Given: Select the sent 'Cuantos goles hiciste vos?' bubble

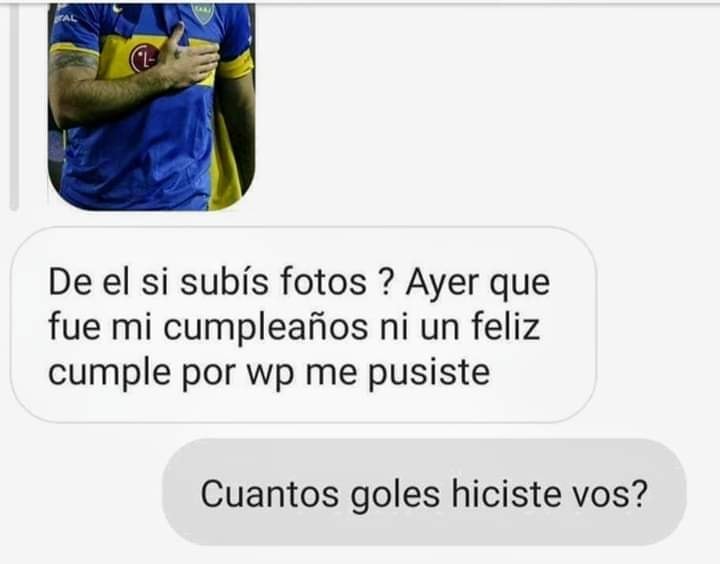Looking at the screenshot, I should tap(424, 492).
